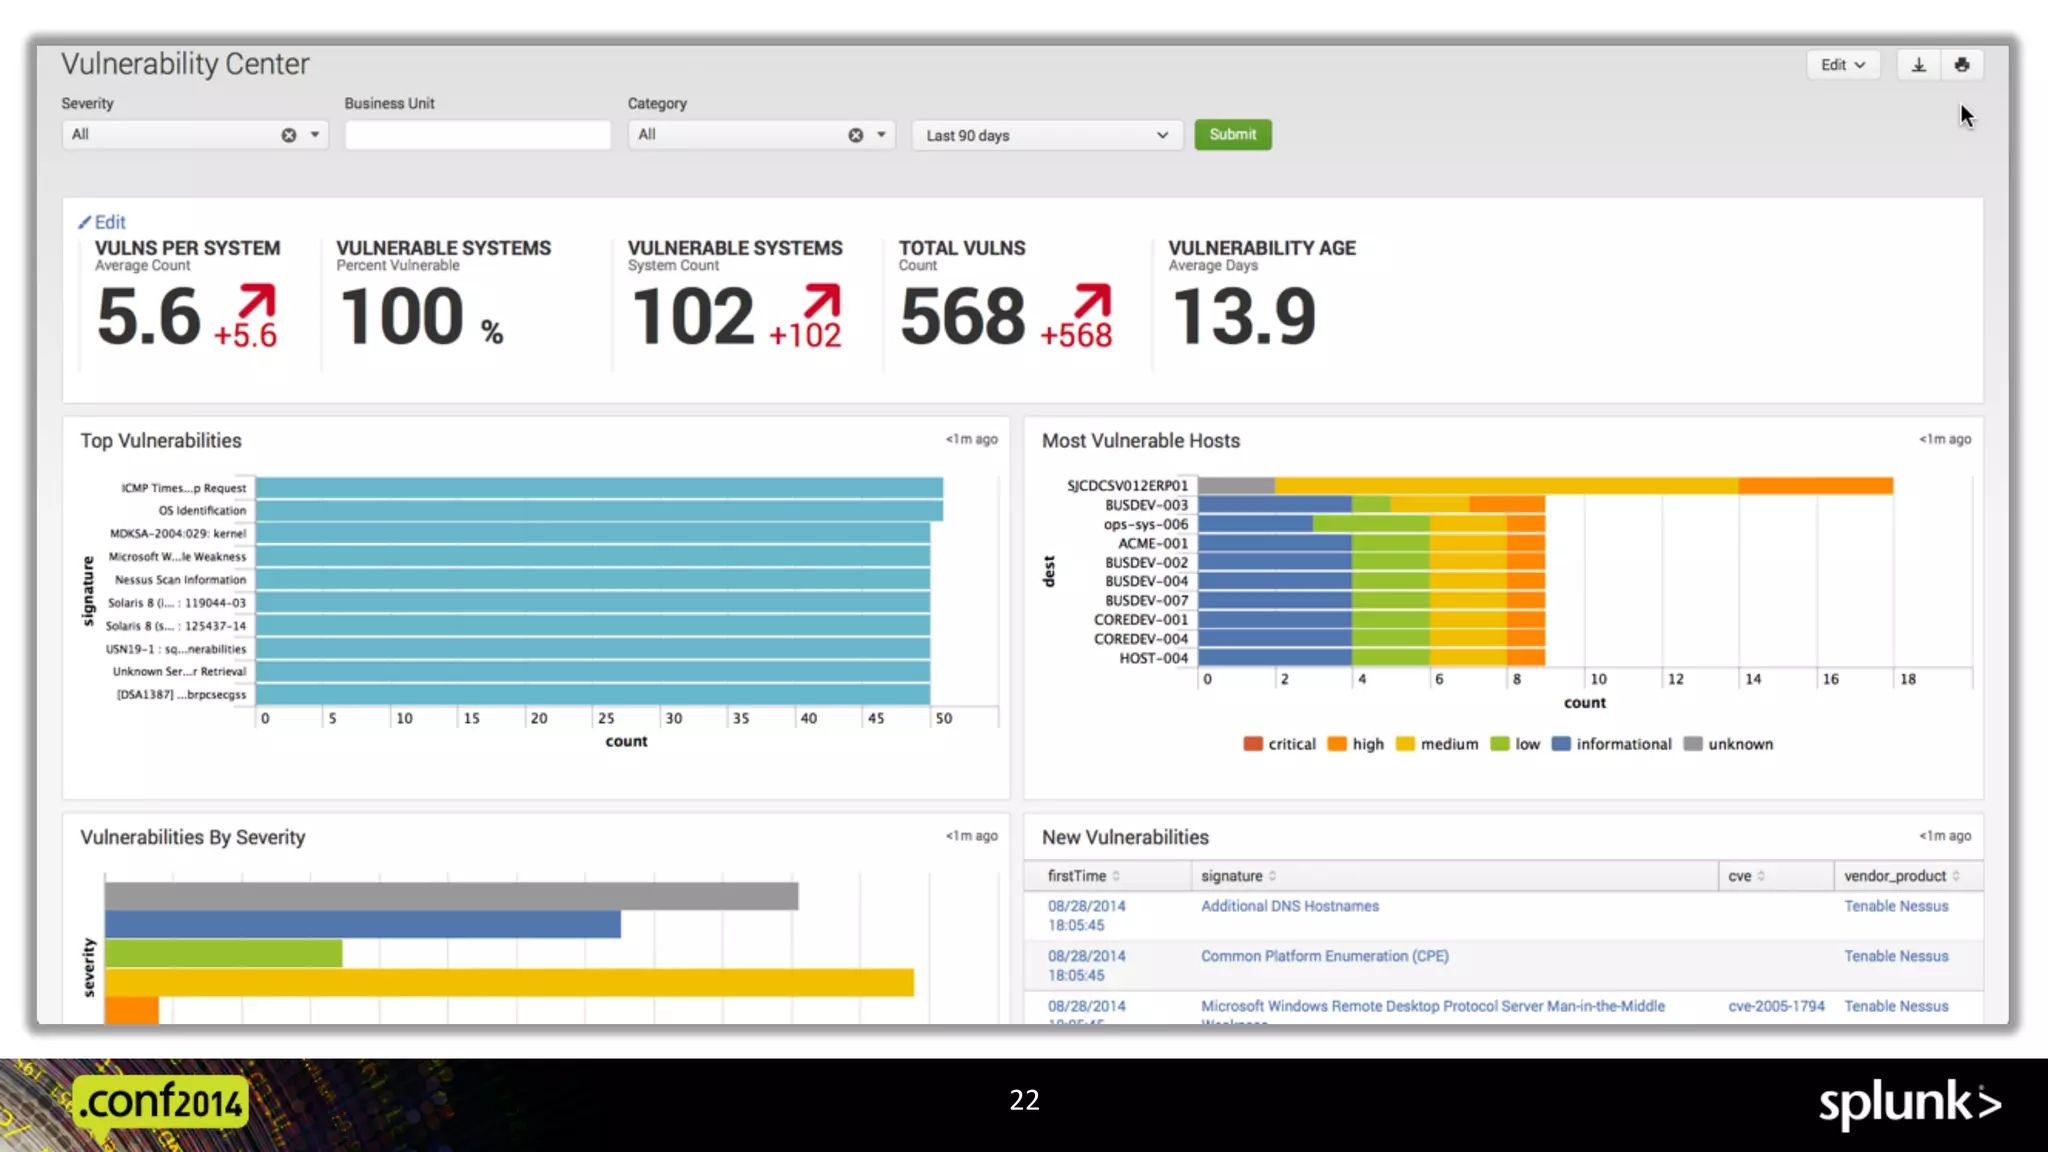Click the Business Unit input field
The width and height of the screenshot is (2048, 1152).
477,135
